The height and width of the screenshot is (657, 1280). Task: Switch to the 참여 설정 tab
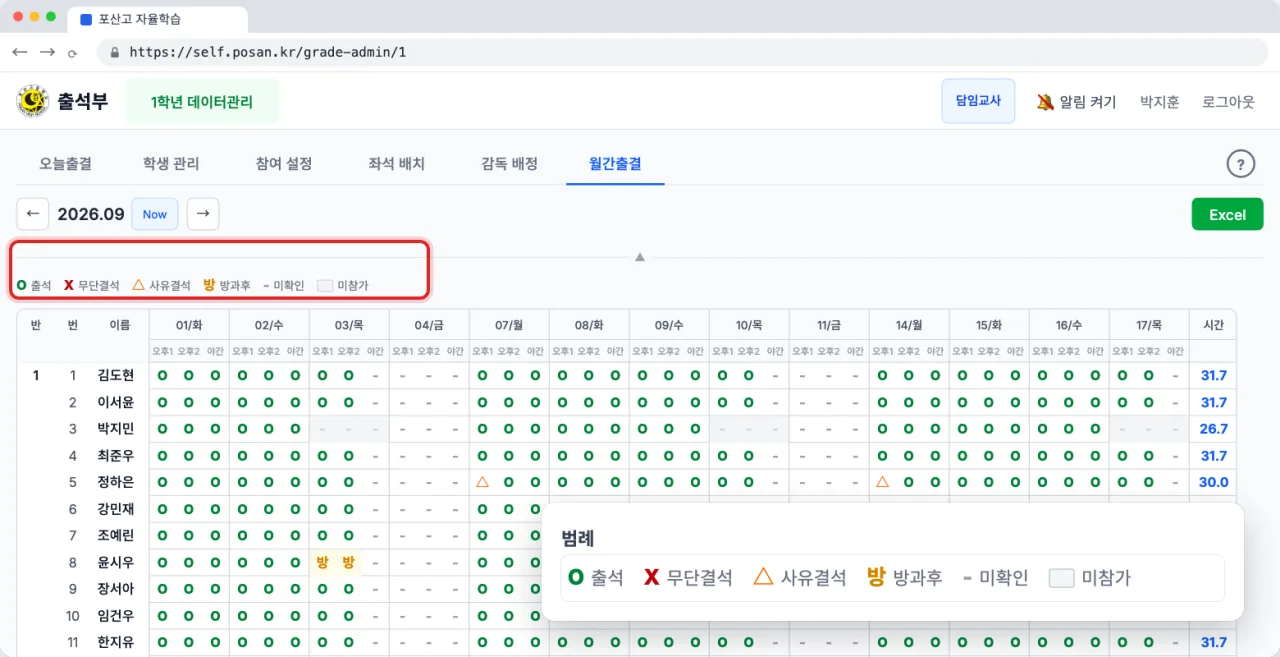click(x=284, y=164)
